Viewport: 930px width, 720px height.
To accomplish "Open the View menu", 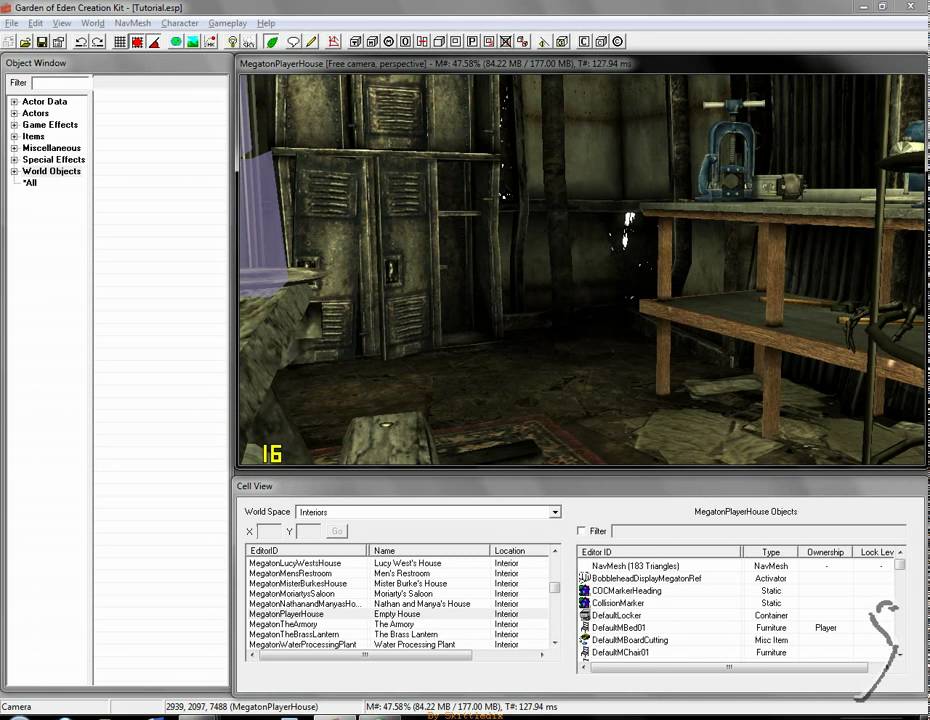I will tap(62, 23).
